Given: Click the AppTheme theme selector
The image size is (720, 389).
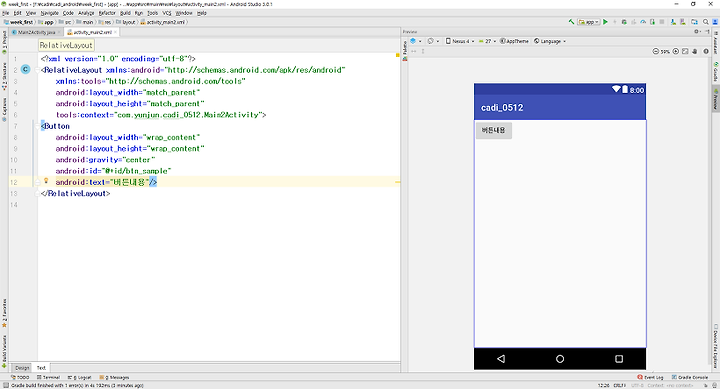Looking at the screenshot, I should pos(514,41).
